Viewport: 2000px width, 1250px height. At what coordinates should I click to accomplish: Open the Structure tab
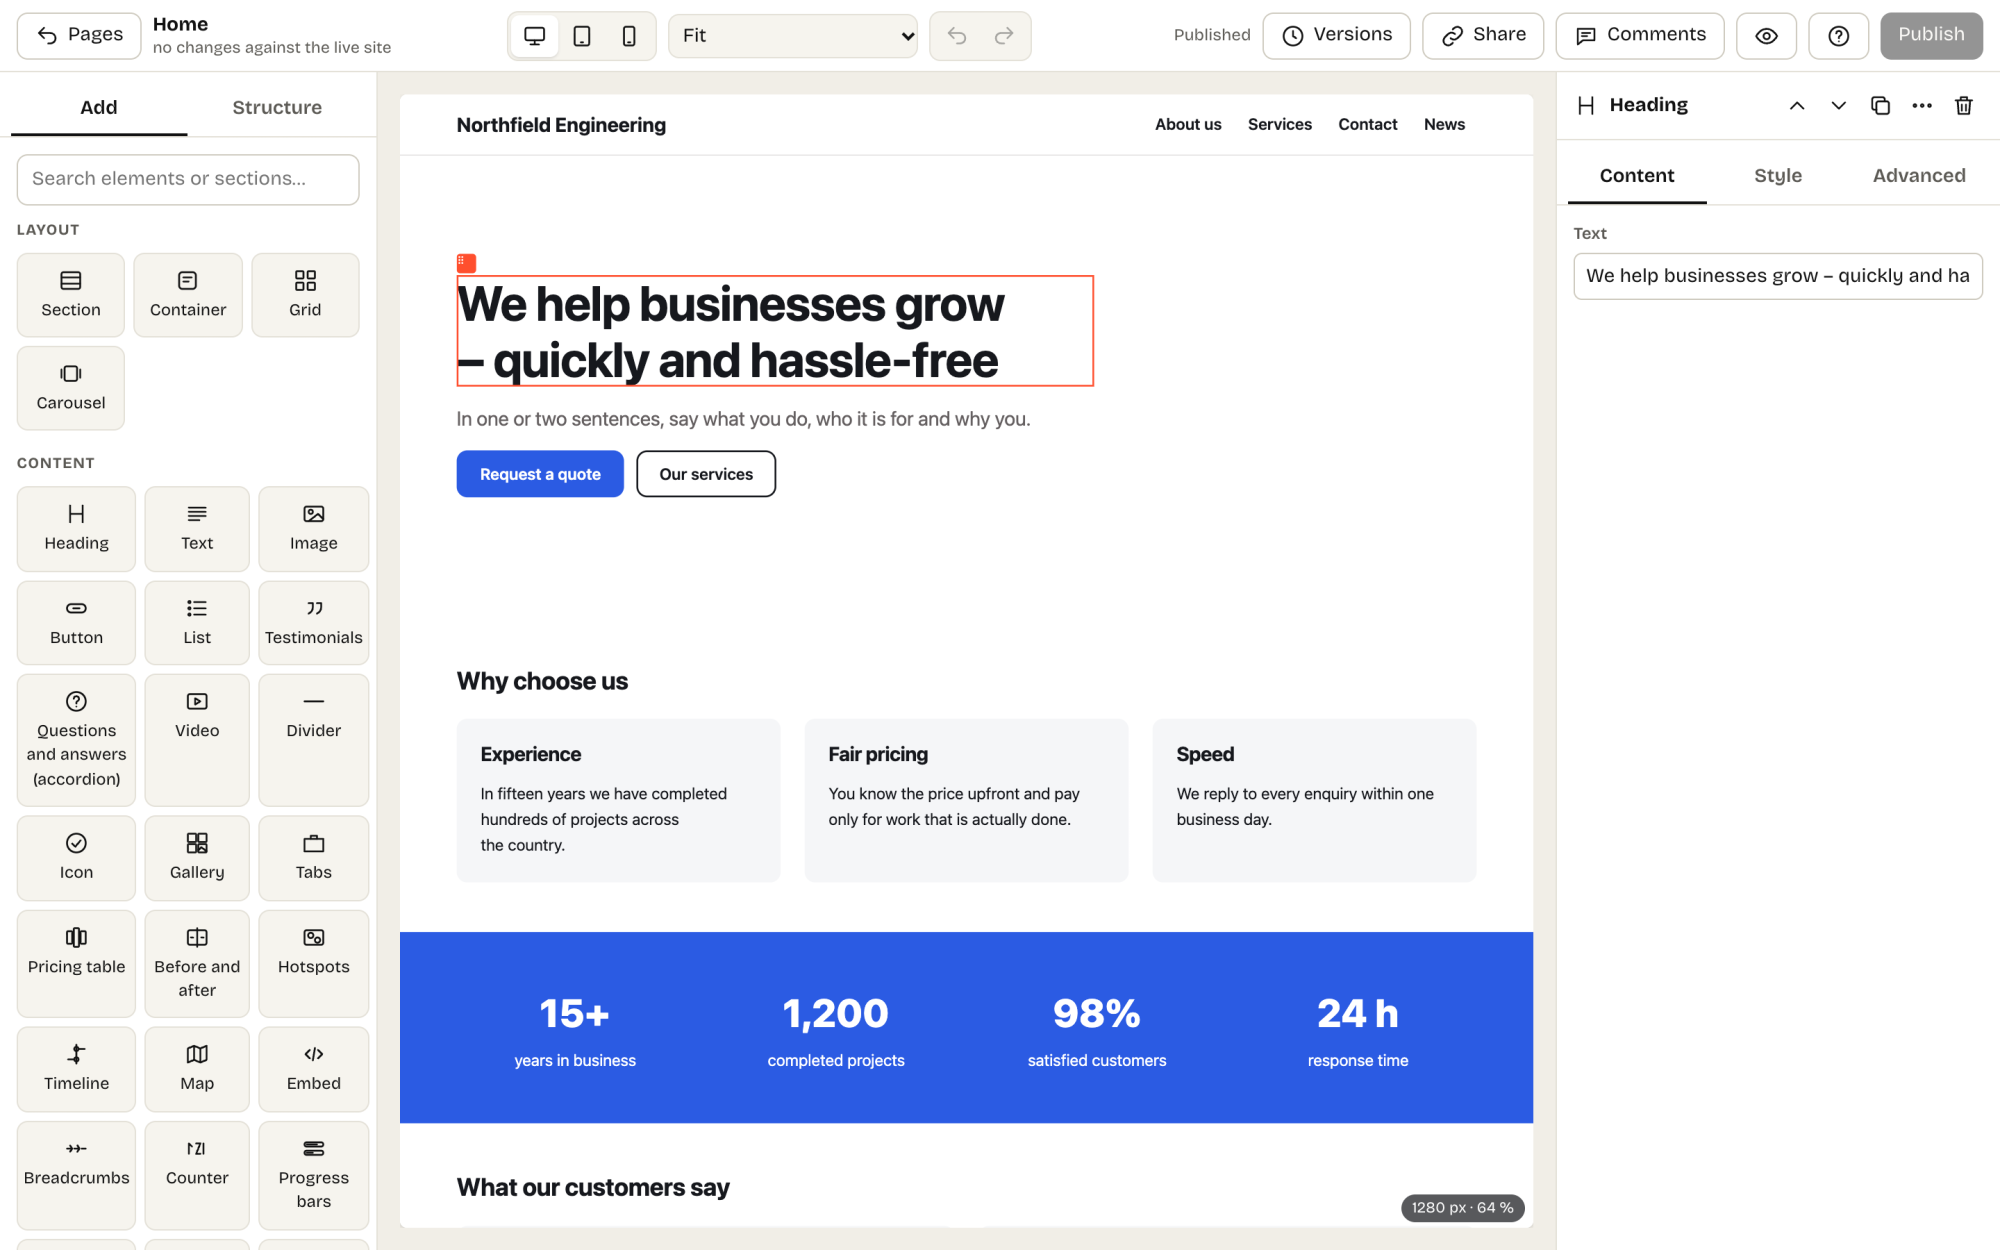pyautogui.click(x=277, y=107)
